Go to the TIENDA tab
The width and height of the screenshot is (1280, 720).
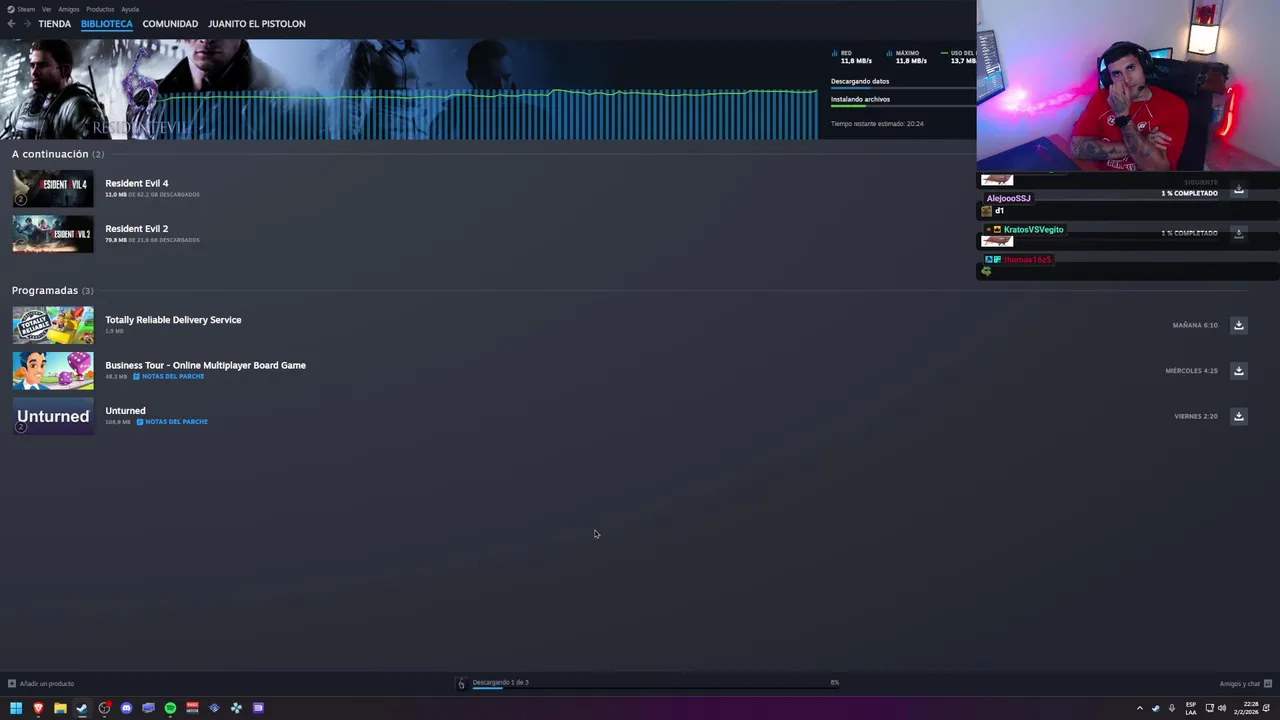(x=54, y=24)
